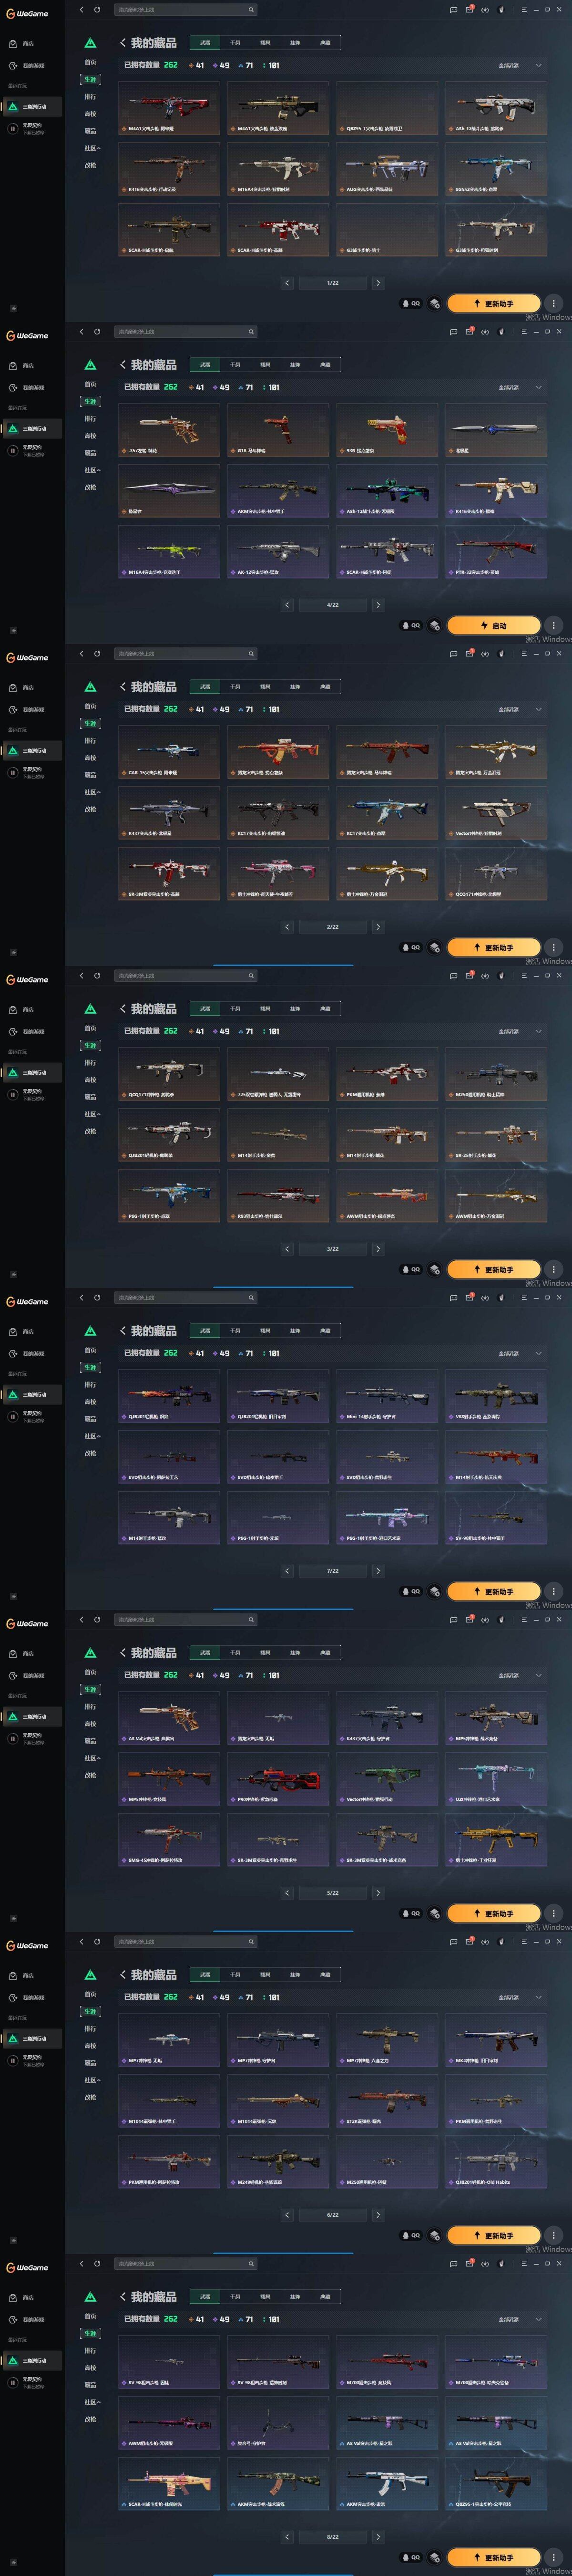Click the QQ button in the 4/22 window
This screenshot has width=572, height=2576.
point(411,625)
